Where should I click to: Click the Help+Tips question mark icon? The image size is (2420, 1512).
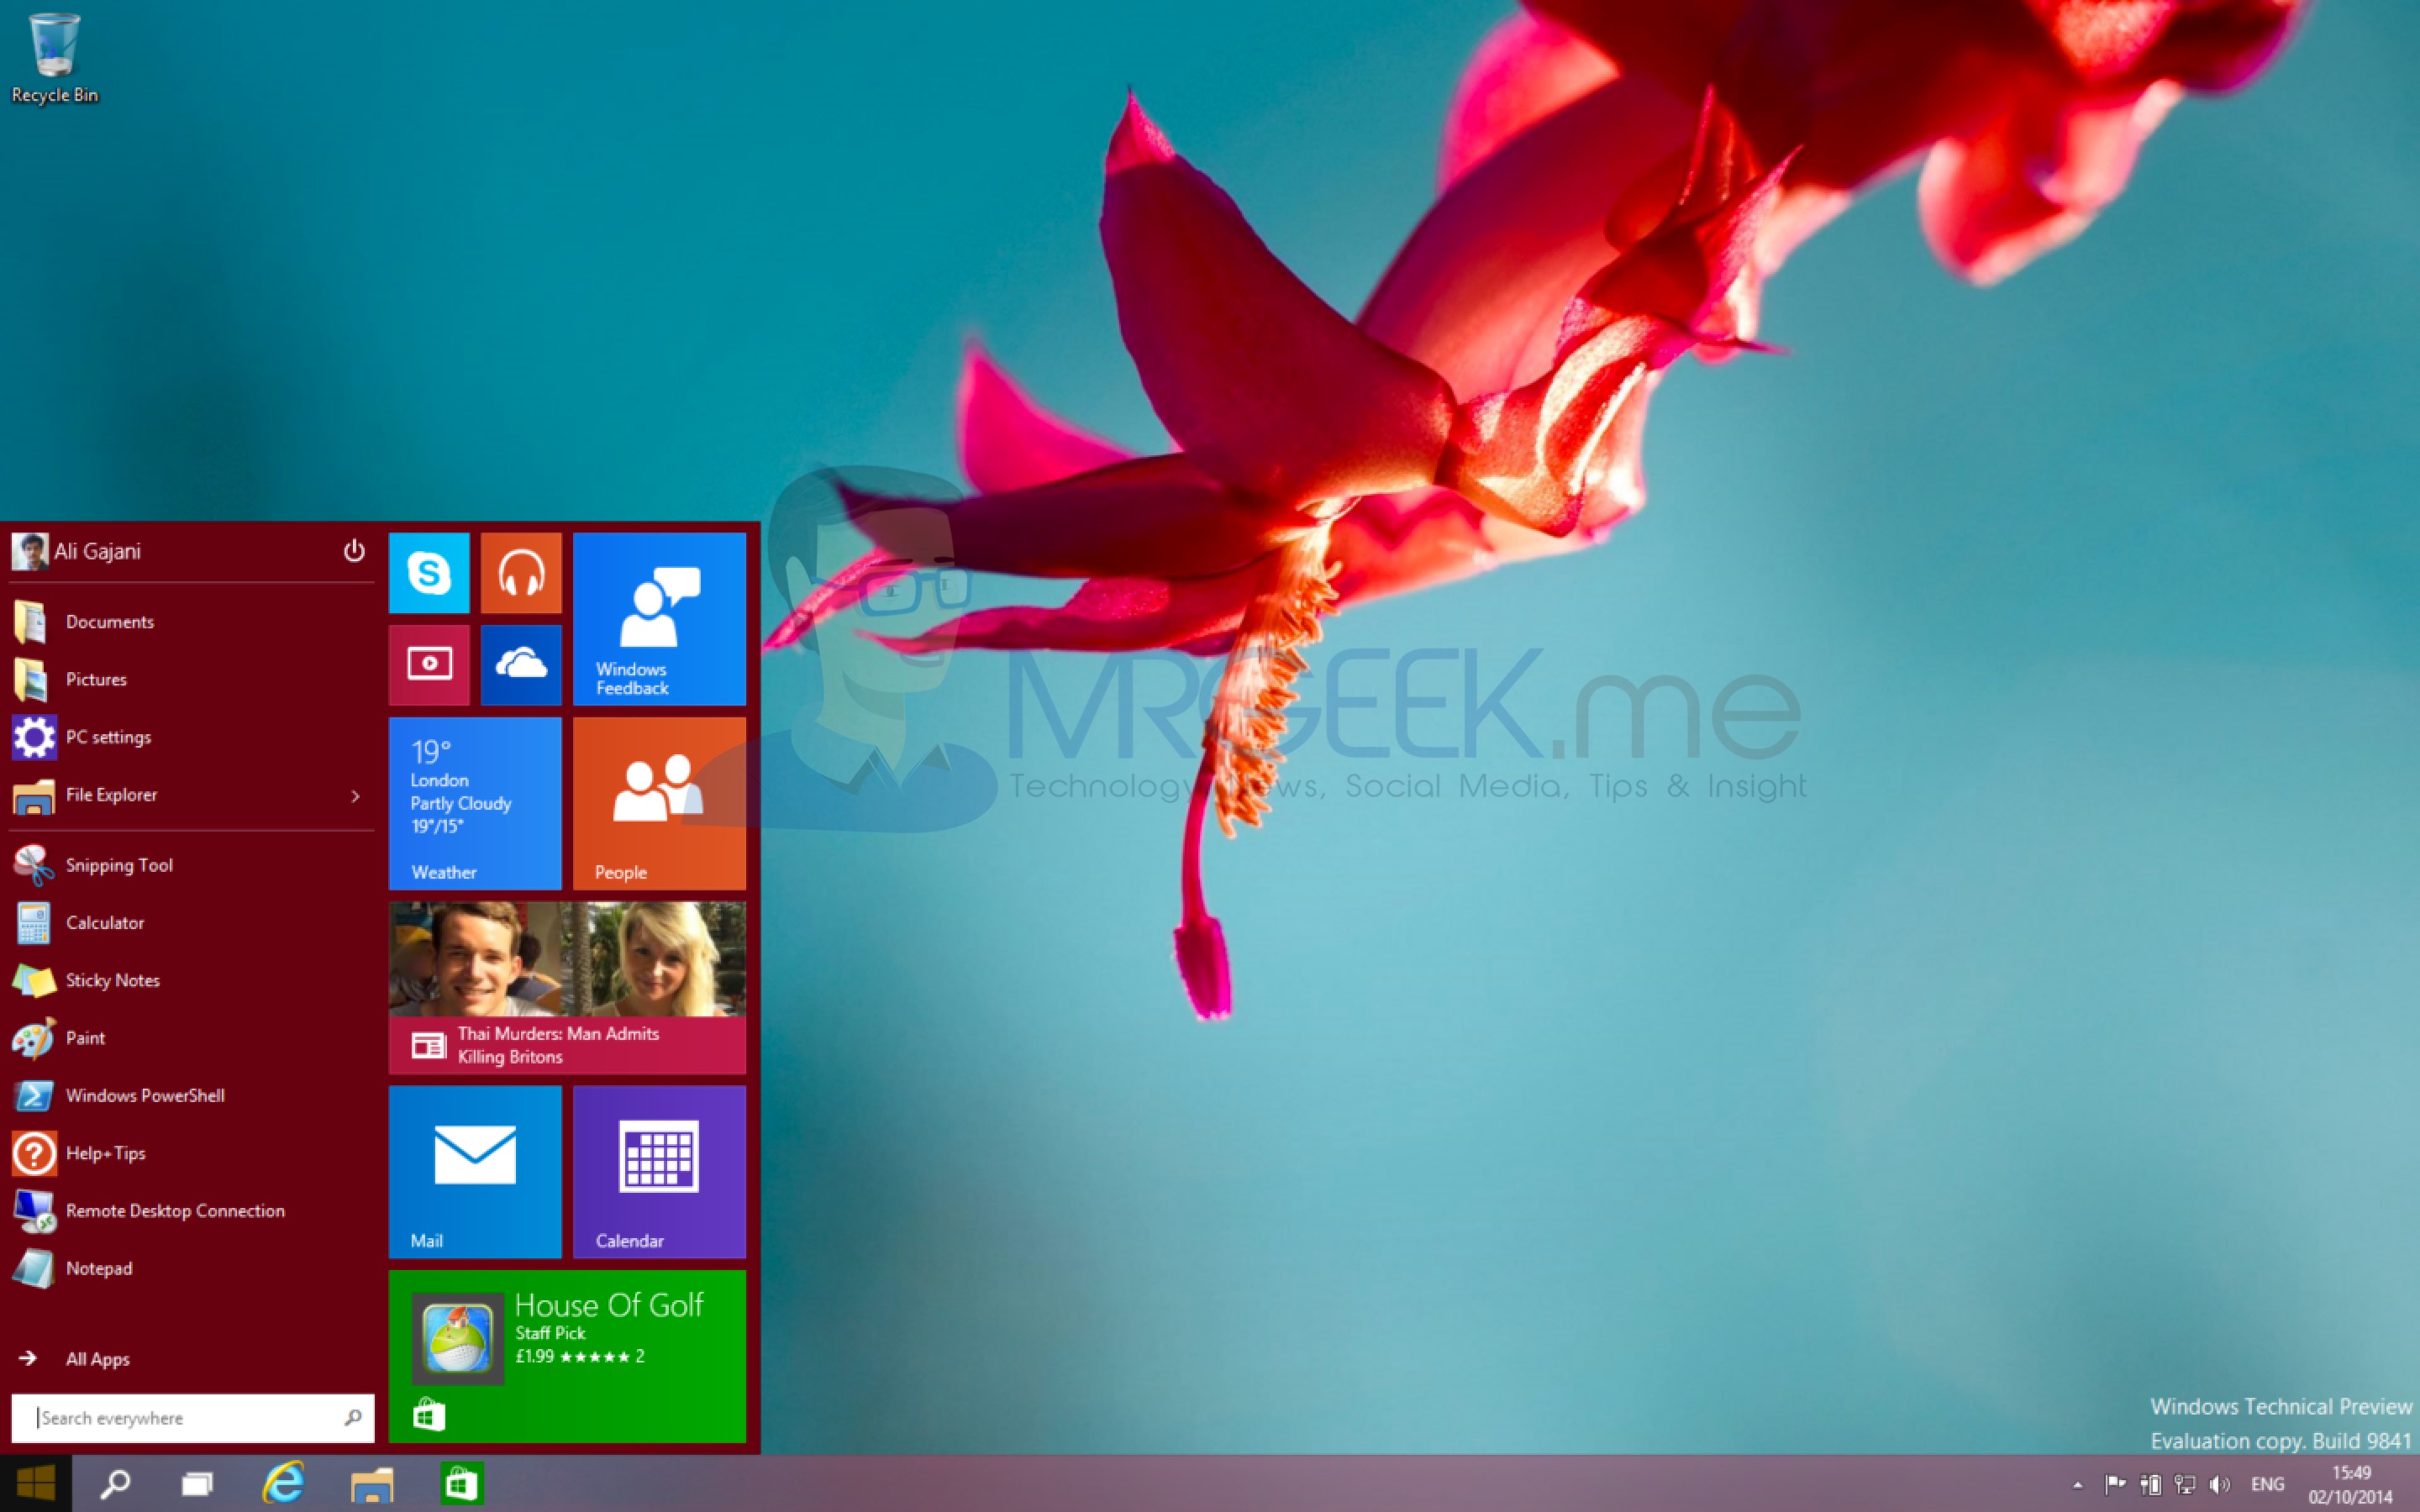[x=34, y=1154]
